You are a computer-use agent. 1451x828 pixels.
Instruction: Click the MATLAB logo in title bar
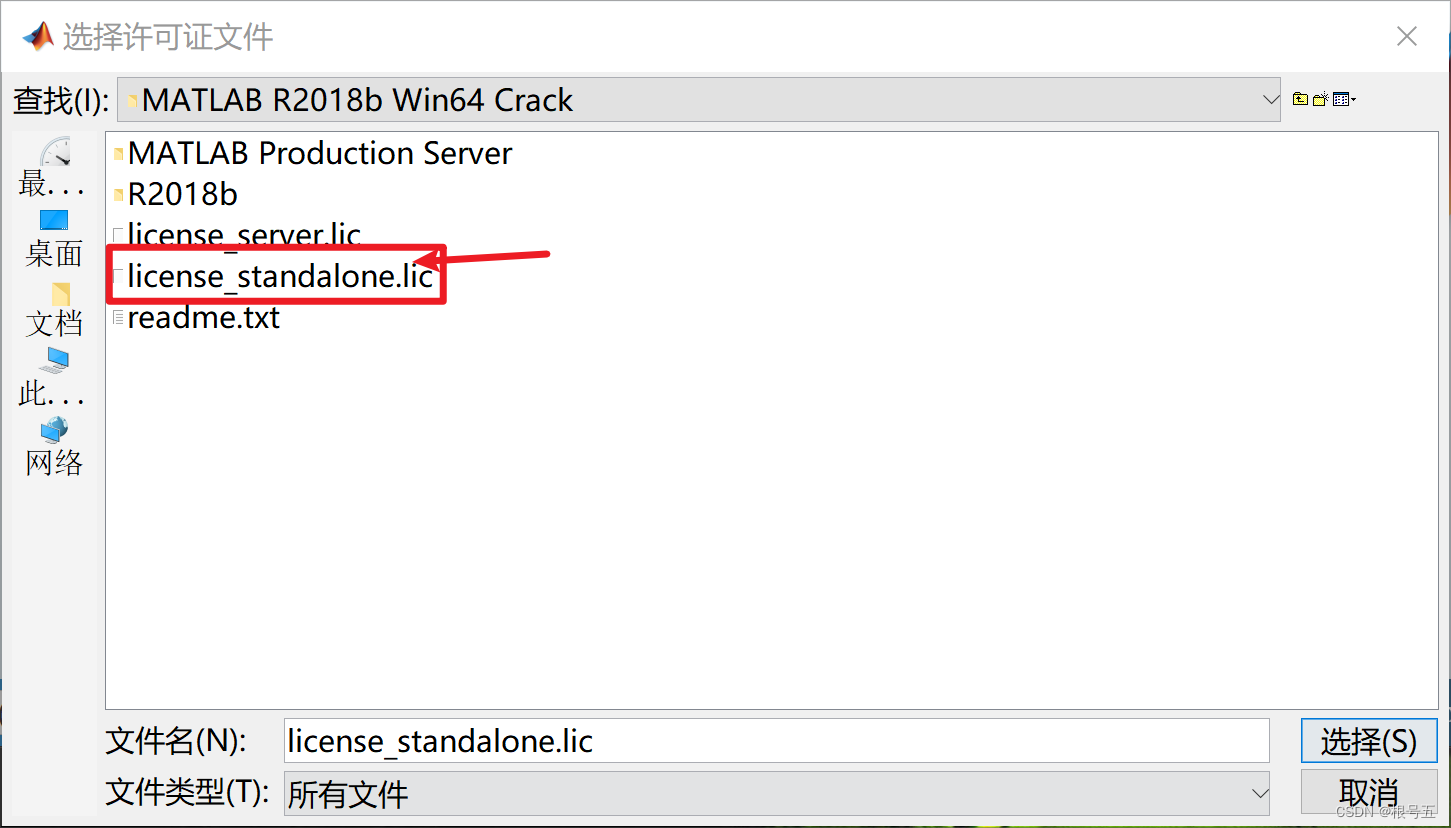[38, 36]
